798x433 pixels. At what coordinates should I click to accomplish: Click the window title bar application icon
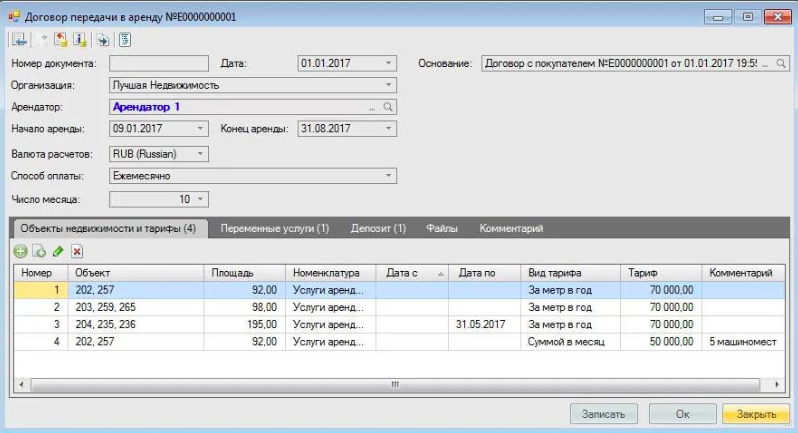(14, 16)
